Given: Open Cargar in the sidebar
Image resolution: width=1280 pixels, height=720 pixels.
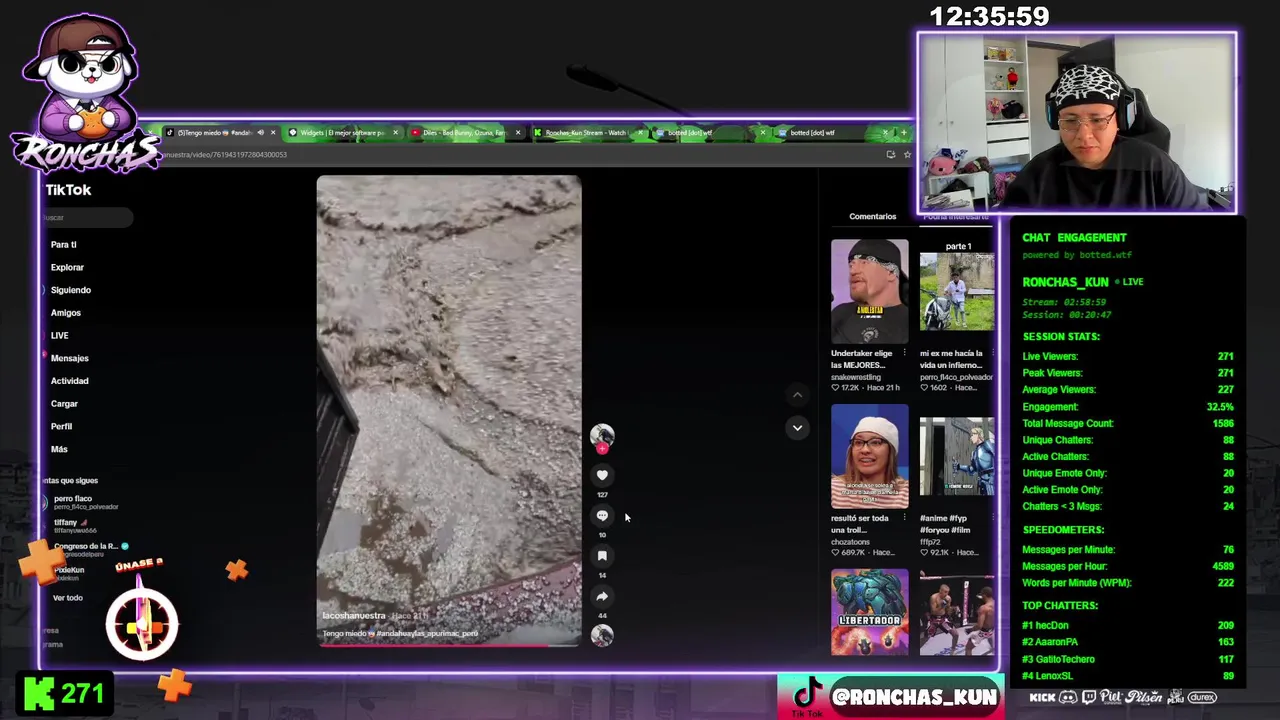Looking at the screenshot, I should coord(64,404).
